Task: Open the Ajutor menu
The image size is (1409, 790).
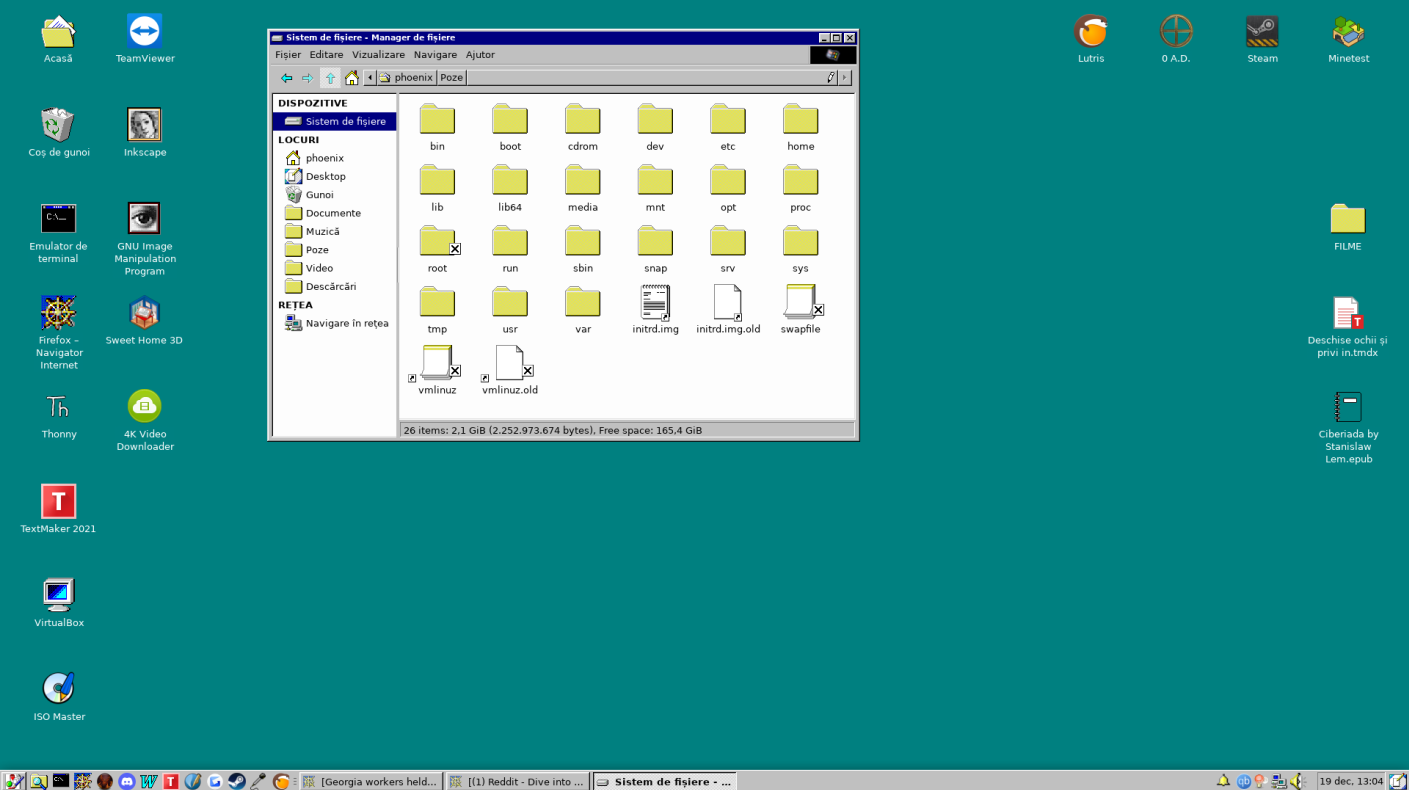Action: [x=480, y=55]
